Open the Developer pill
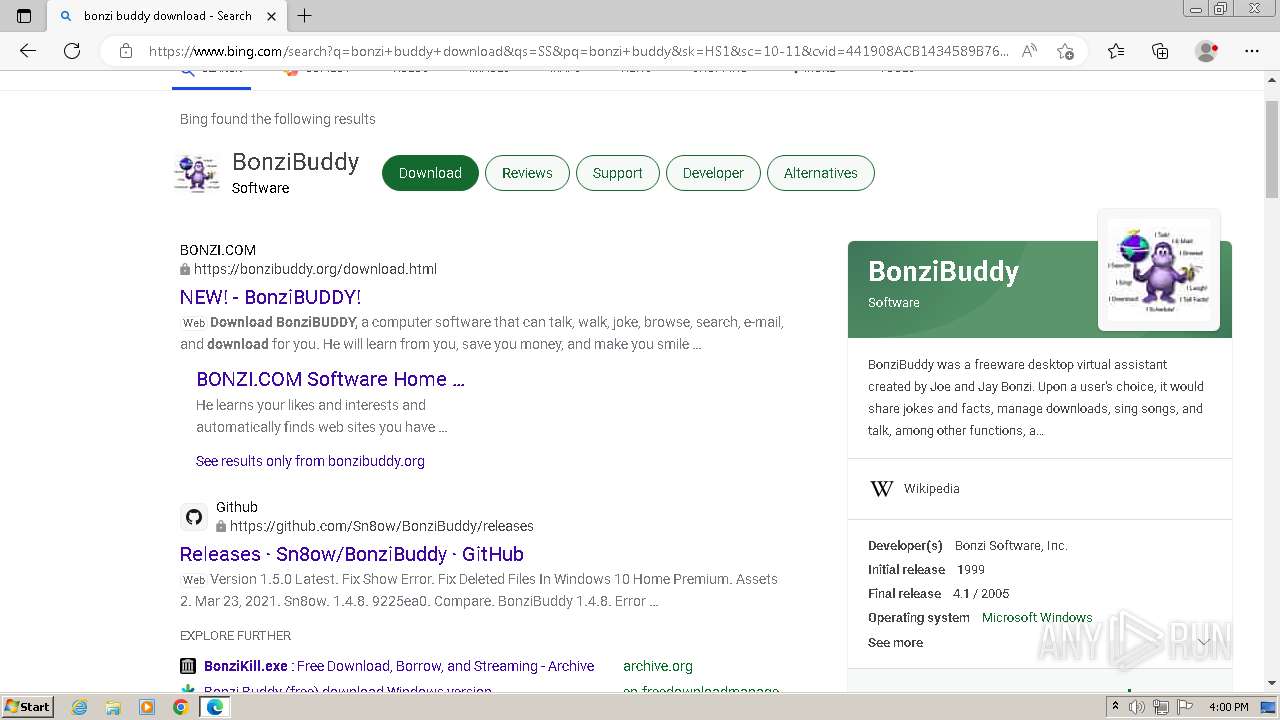 713,173
